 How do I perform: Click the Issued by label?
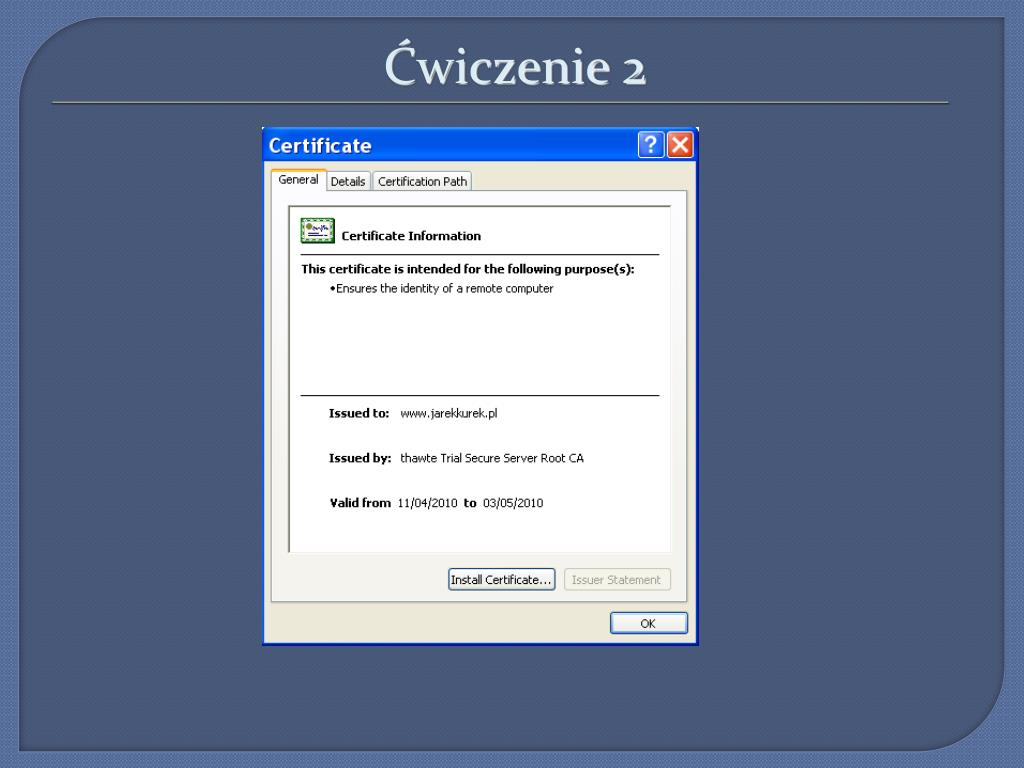click(x=360, y=458)
